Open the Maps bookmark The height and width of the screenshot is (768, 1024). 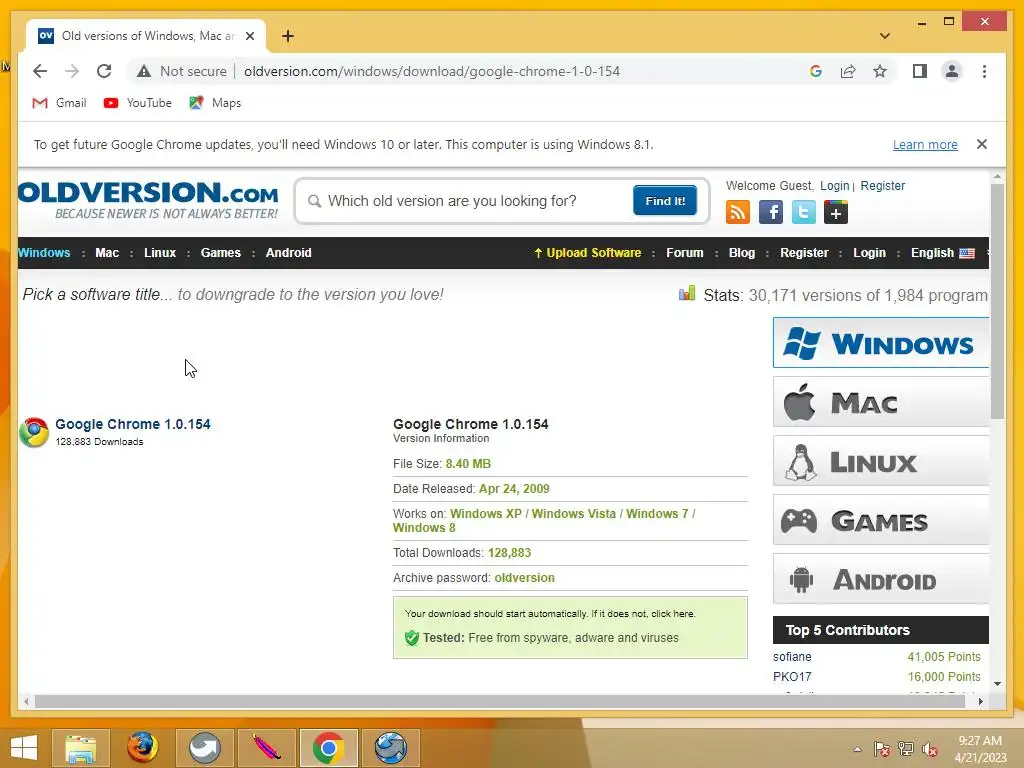[215, 103]
